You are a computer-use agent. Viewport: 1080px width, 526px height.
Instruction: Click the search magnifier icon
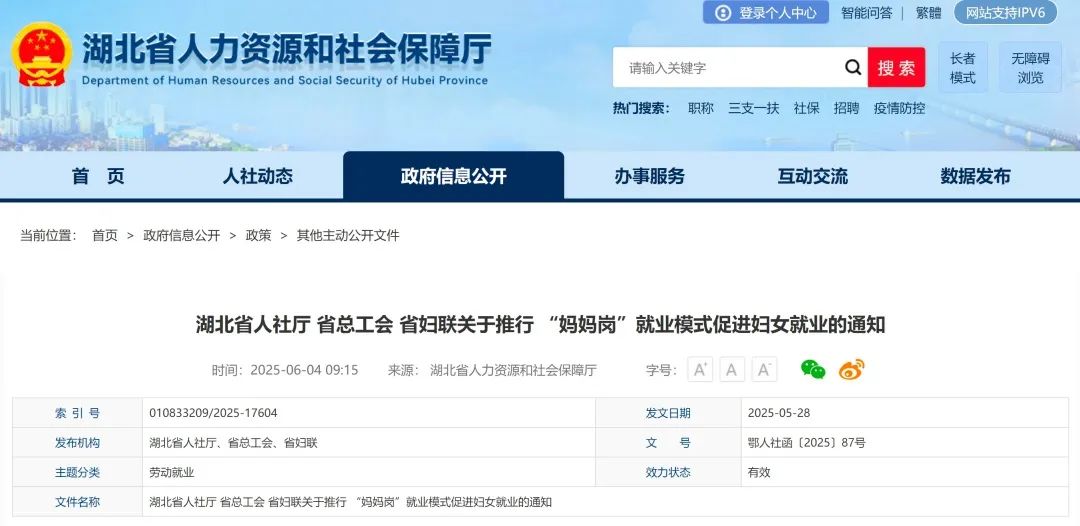tap(853, 67)
